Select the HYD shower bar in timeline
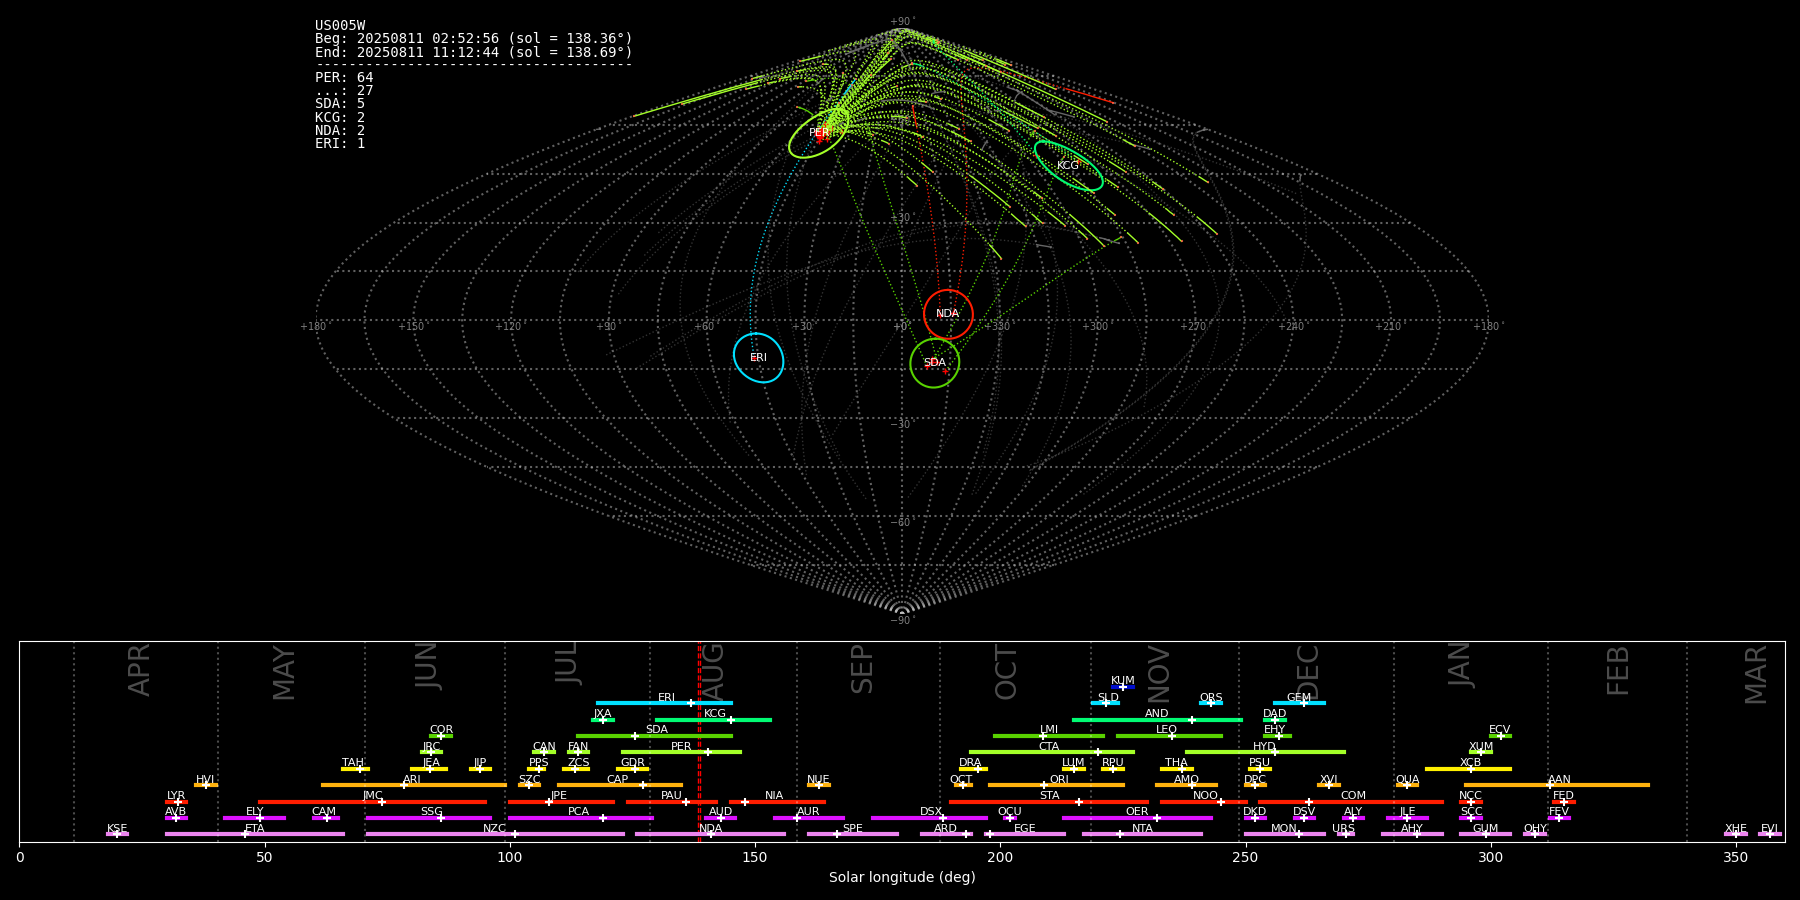This screenshot has height=900, width=1800. coord(1265,752)
